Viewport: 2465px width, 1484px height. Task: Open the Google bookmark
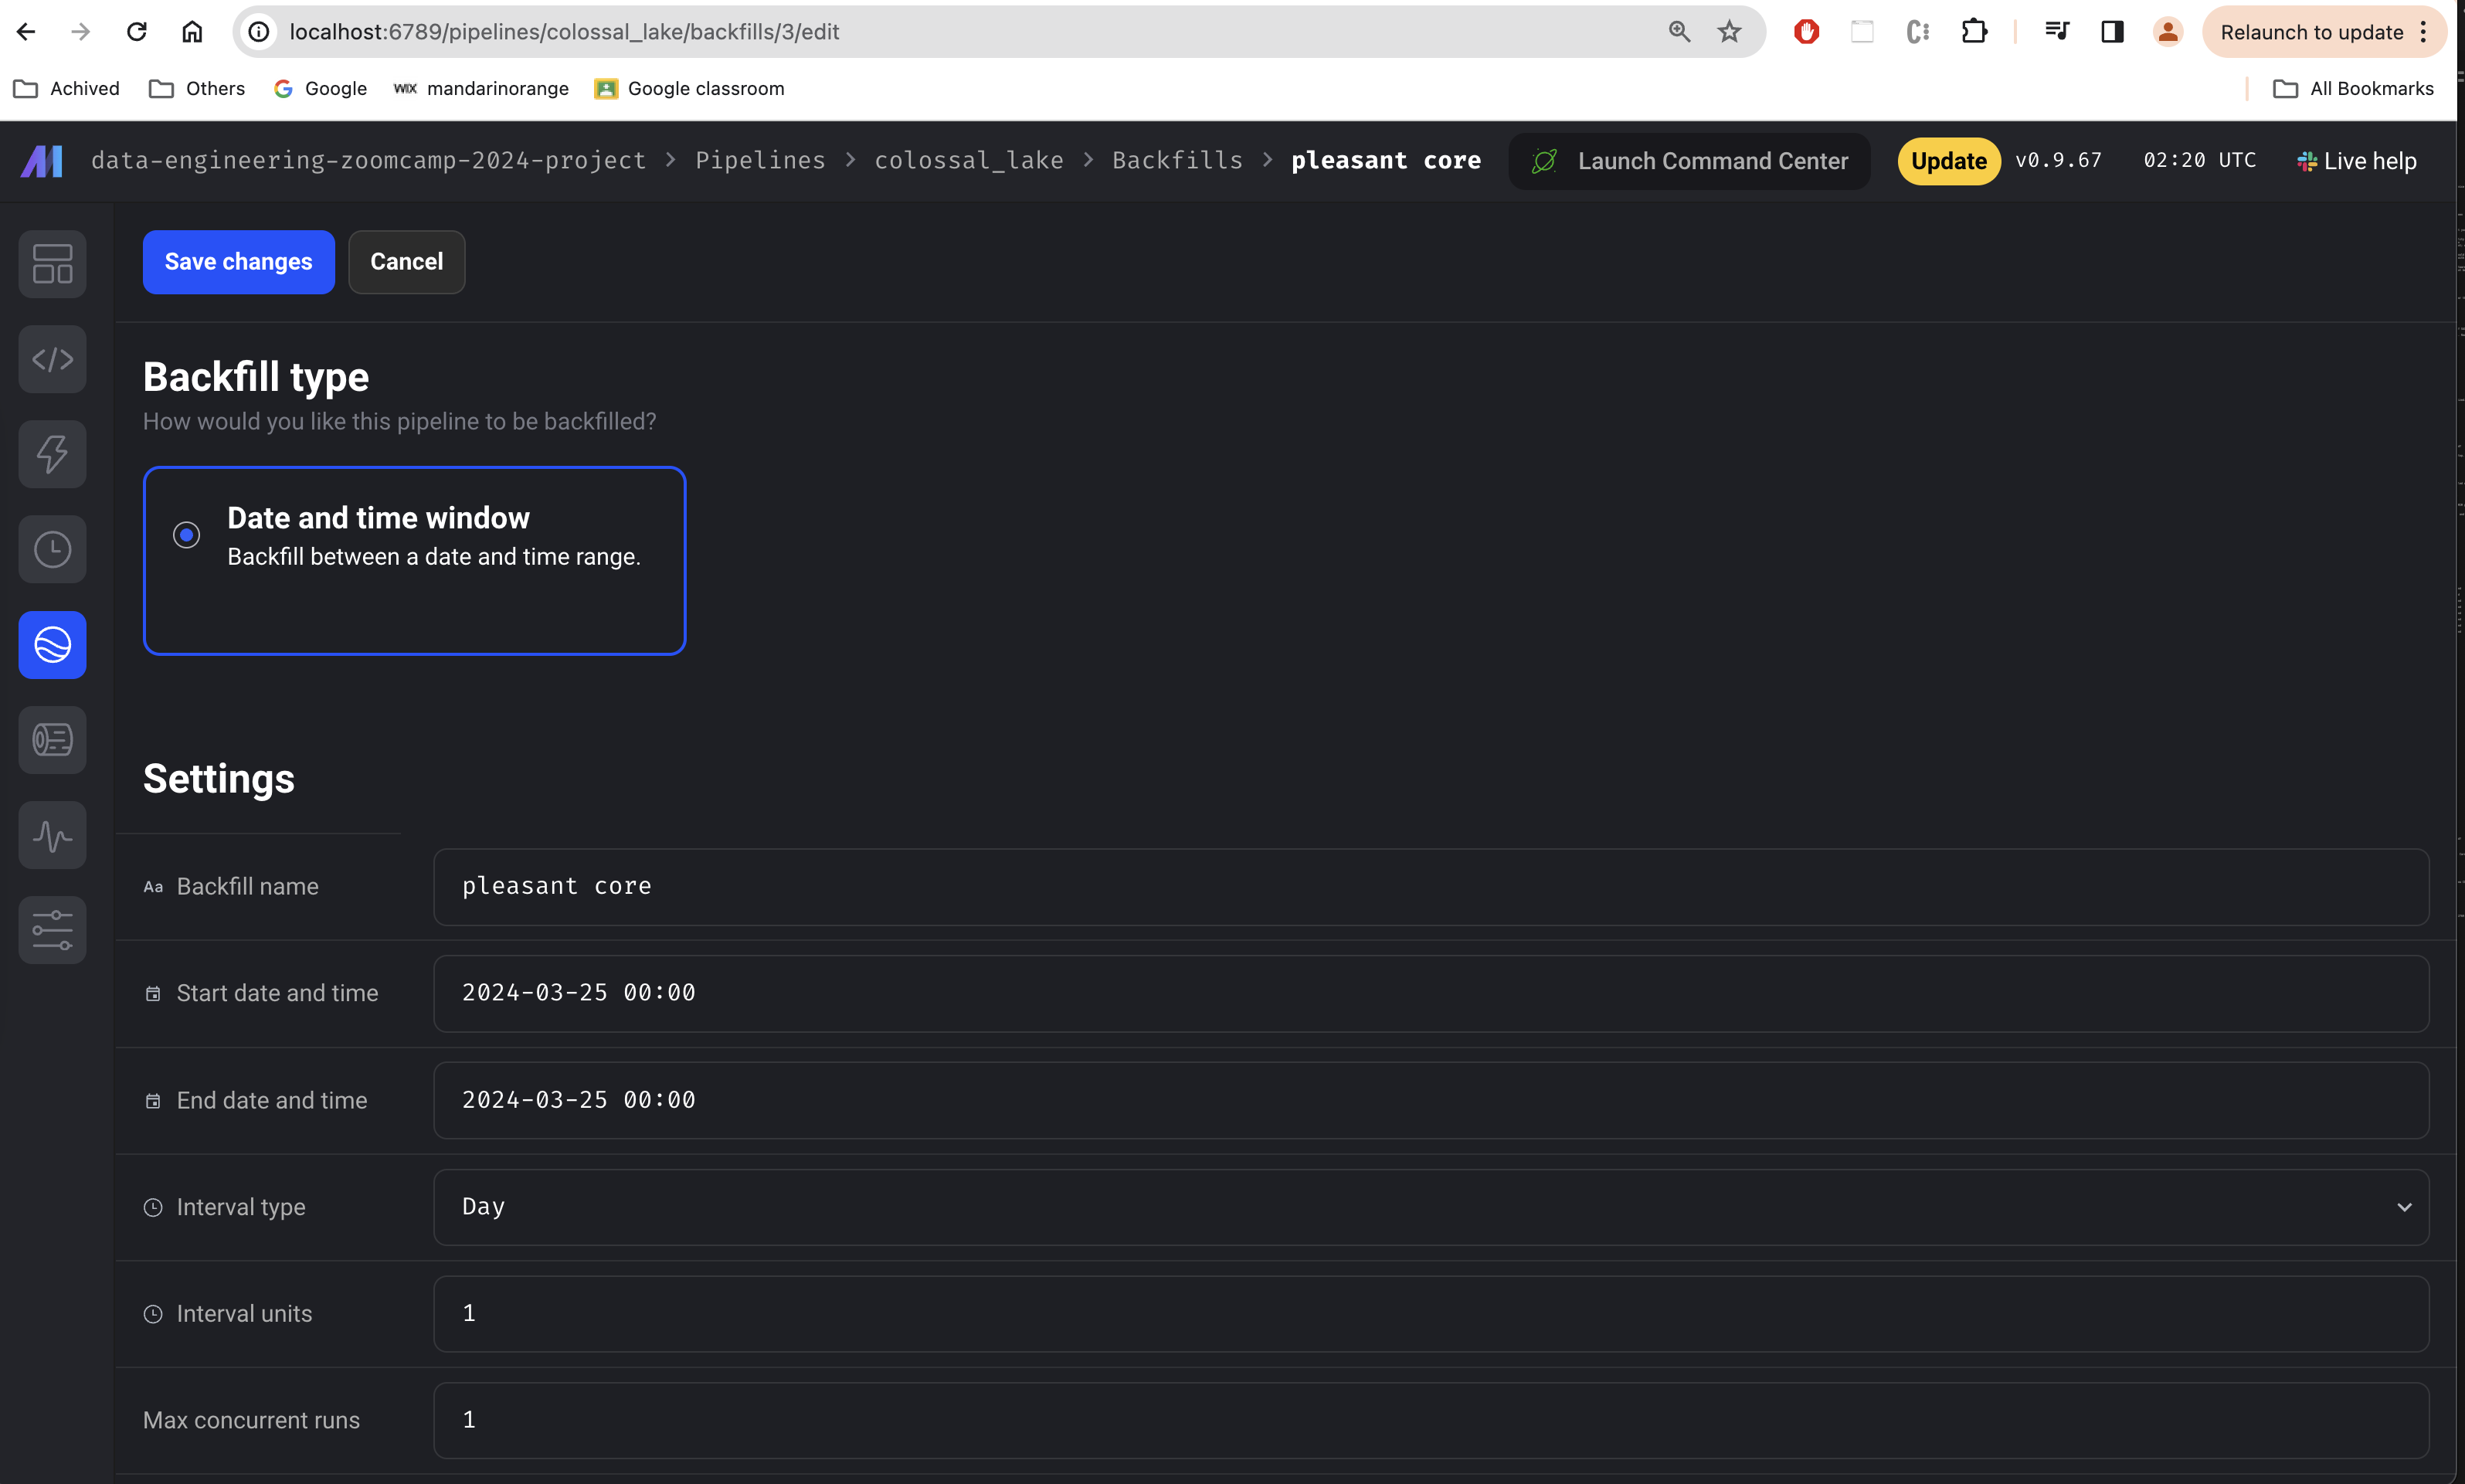[x=321, y=89]
